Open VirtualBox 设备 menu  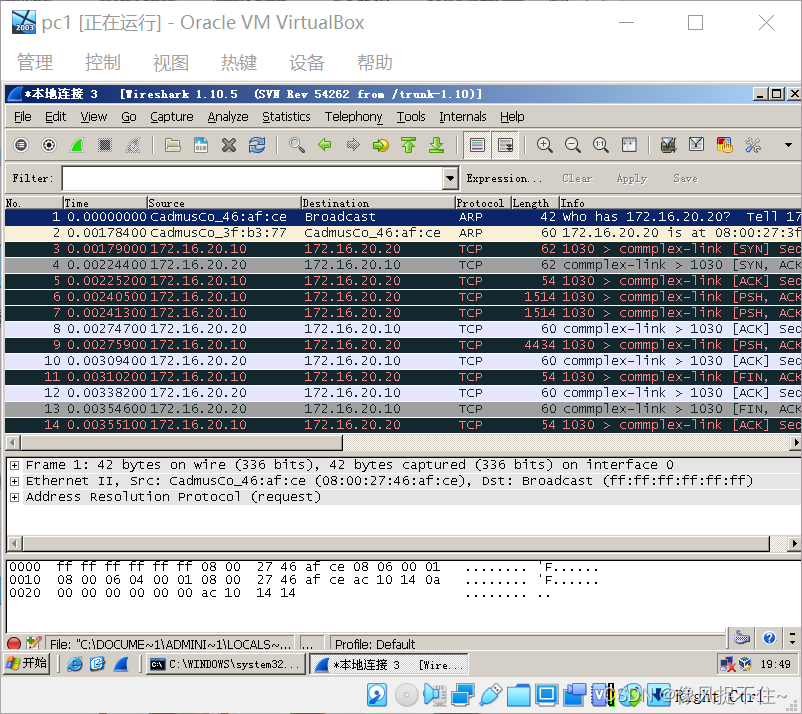click(x=307, y=62)
